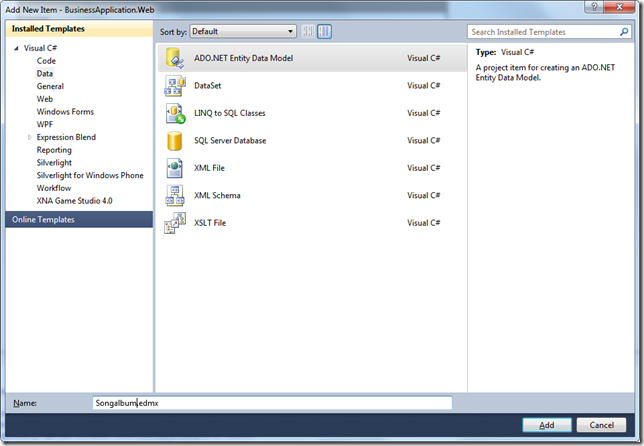
Task: Select the Data category
Action: pos(45,74)
